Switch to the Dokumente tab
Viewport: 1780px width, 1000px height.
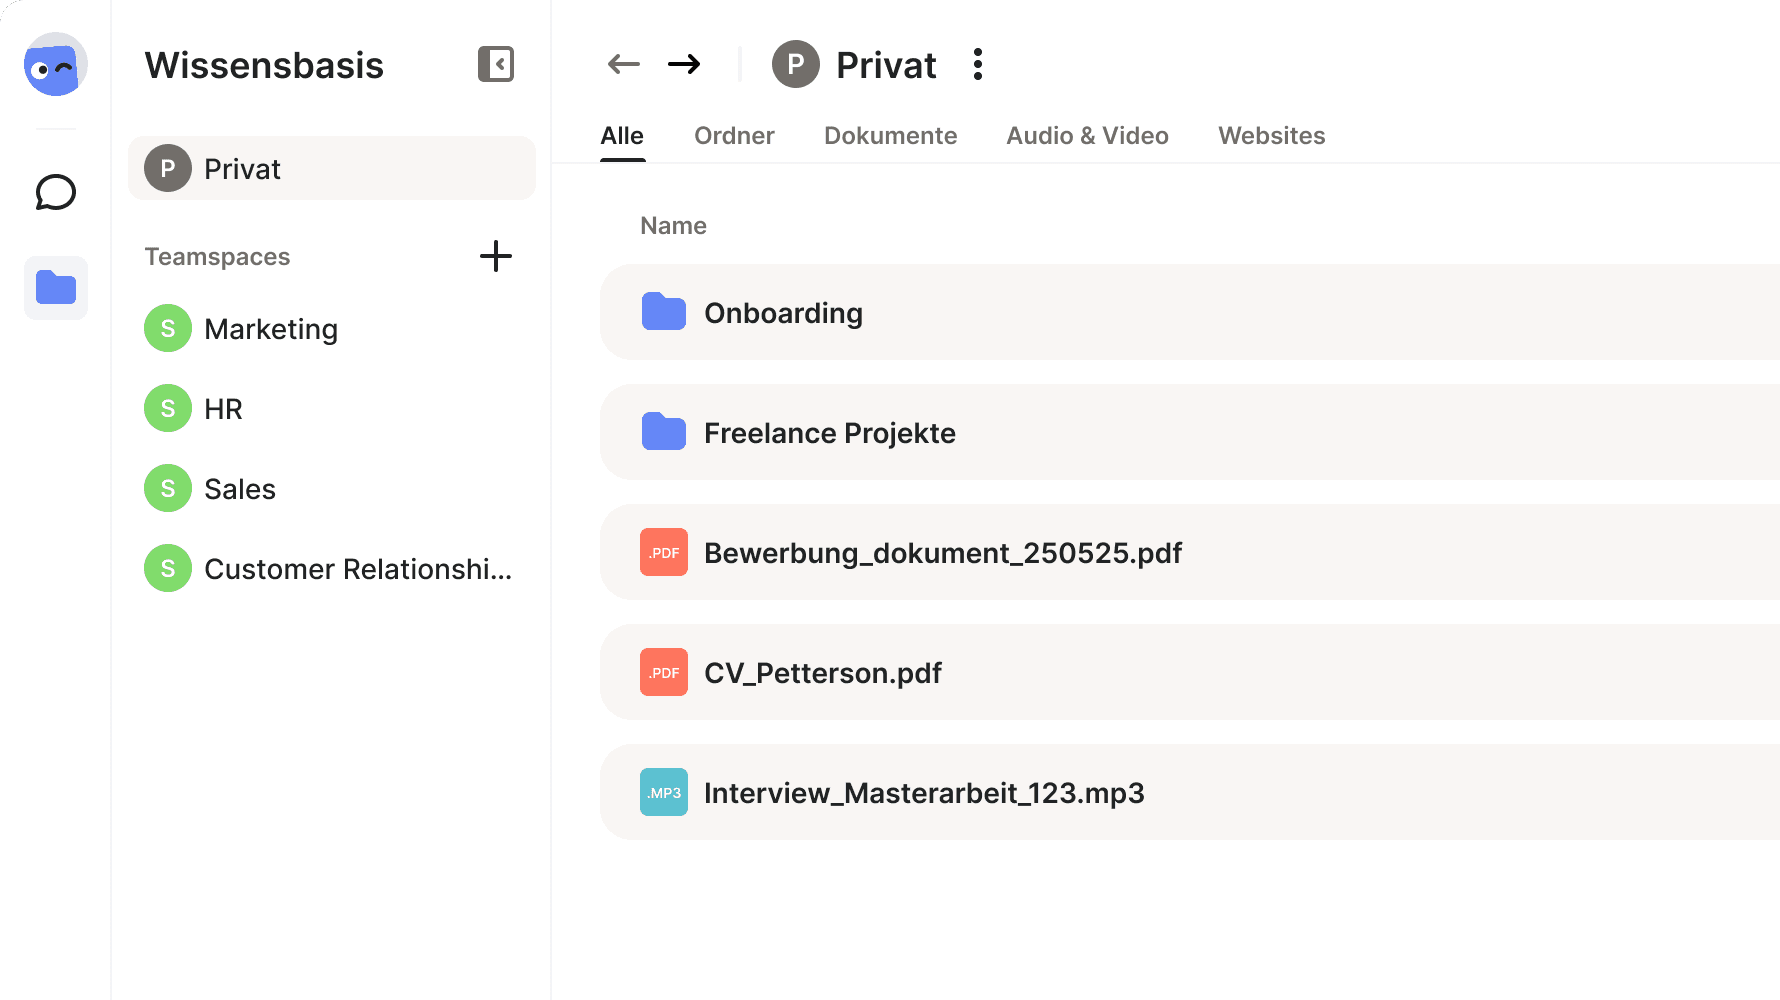pos(890,136)
